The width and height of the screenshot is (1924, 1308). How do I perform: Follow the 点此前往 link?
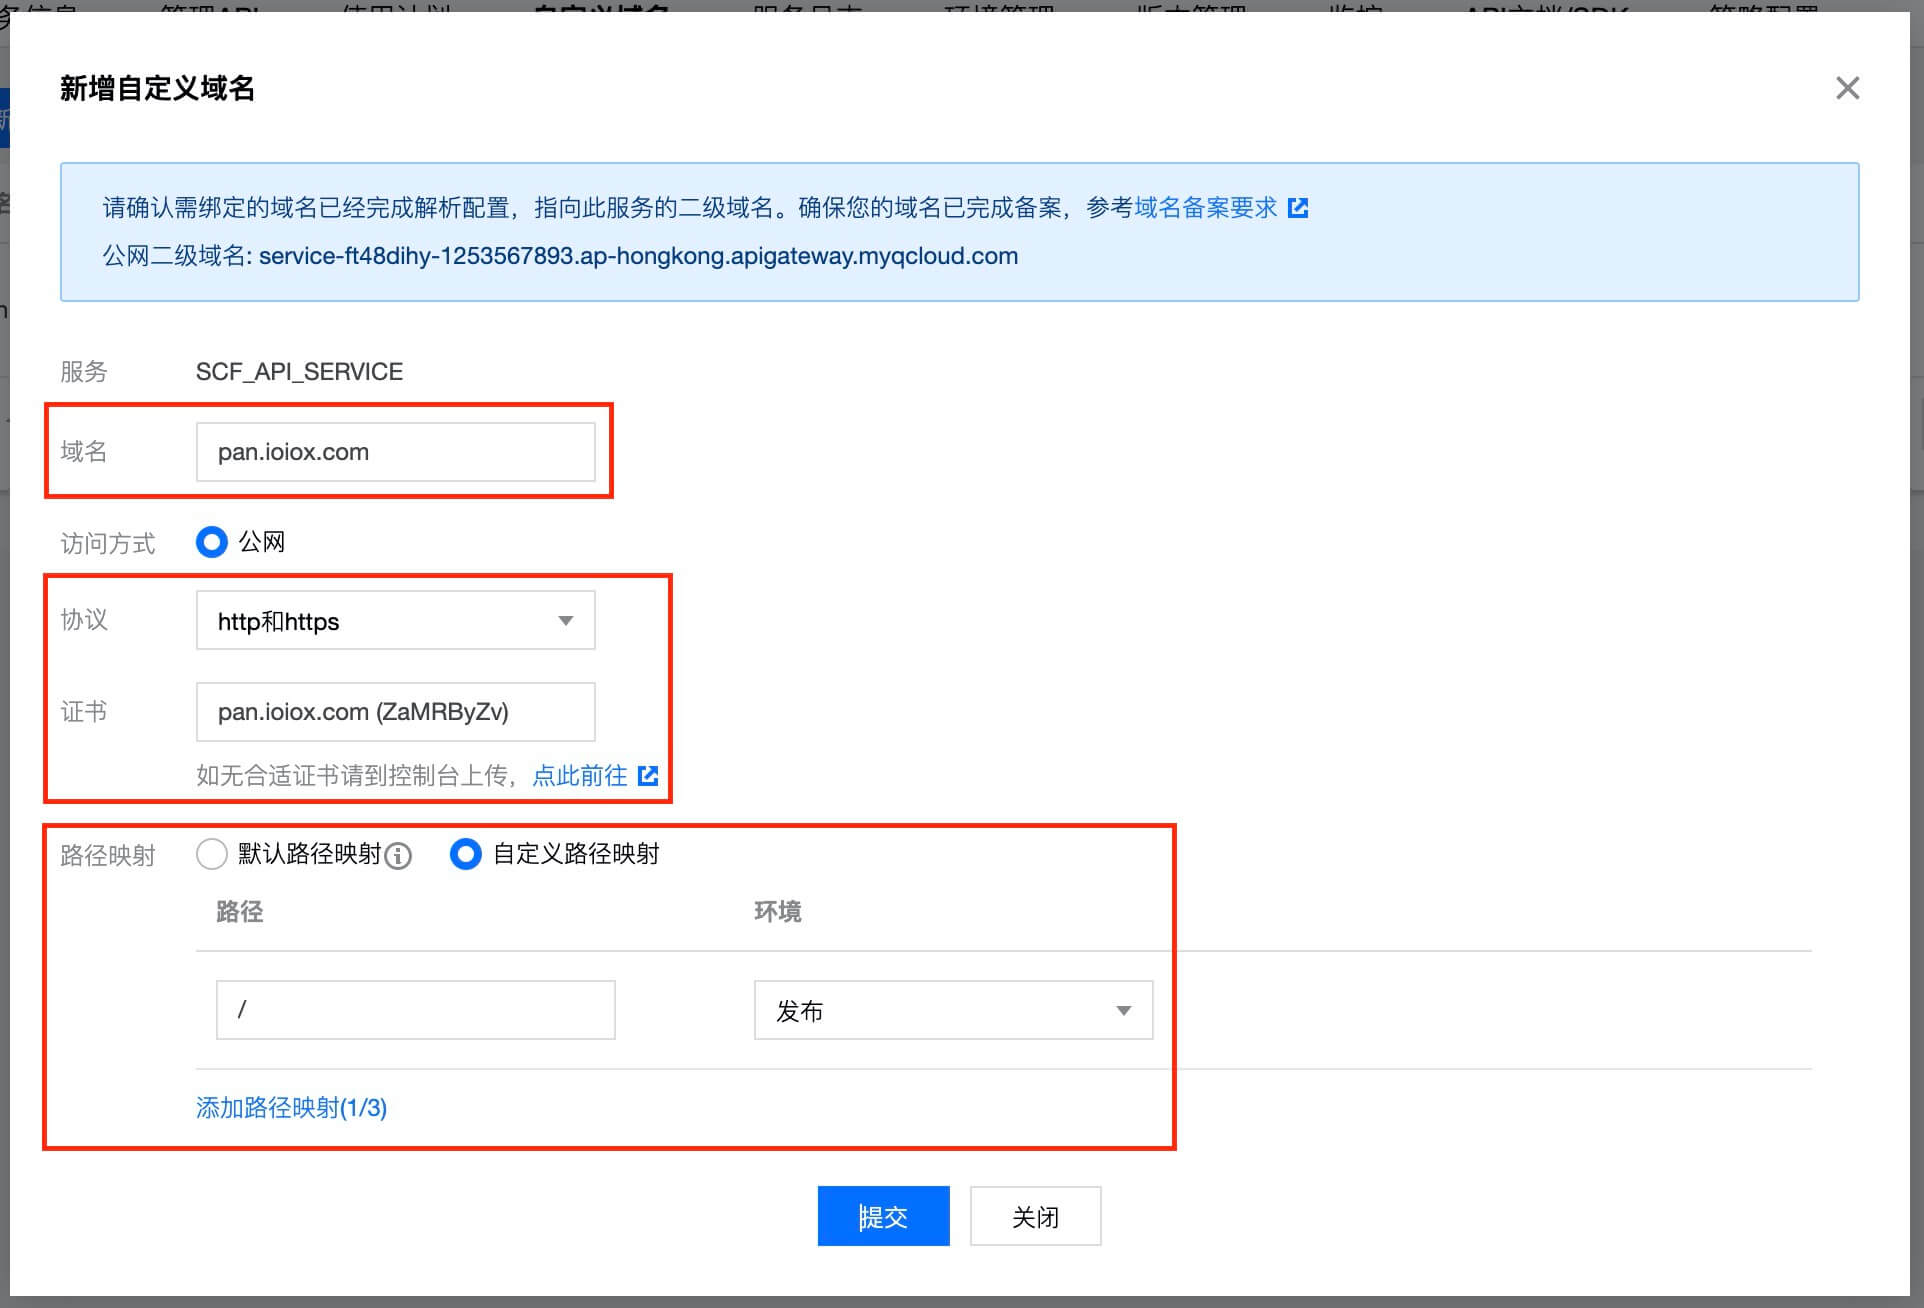click(x=580, y=775)
